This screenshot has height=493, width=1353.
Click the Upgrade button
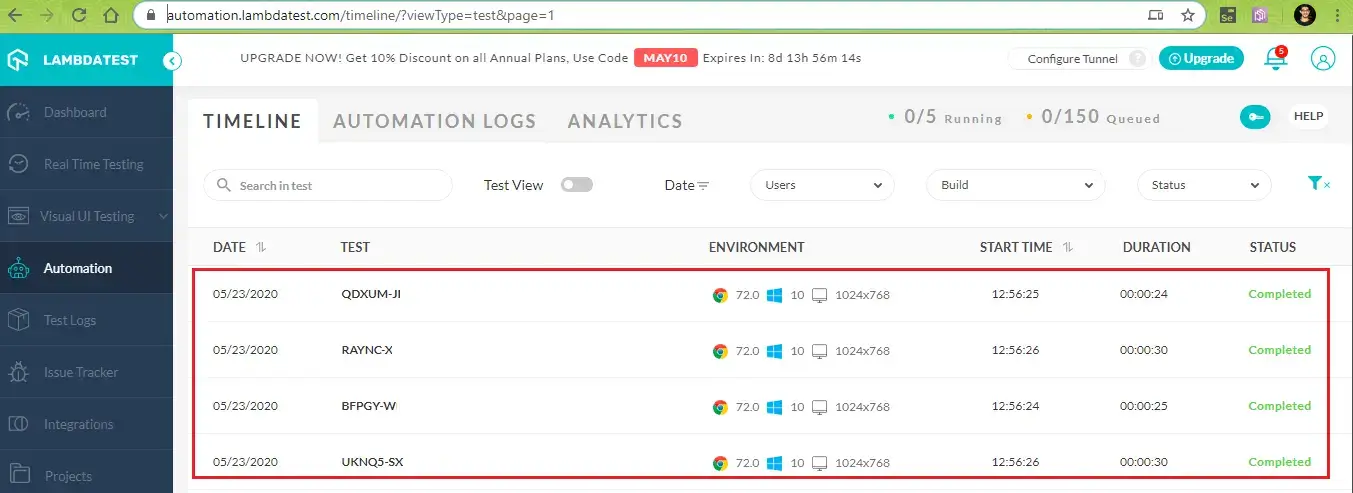(x=1201, y=59)
